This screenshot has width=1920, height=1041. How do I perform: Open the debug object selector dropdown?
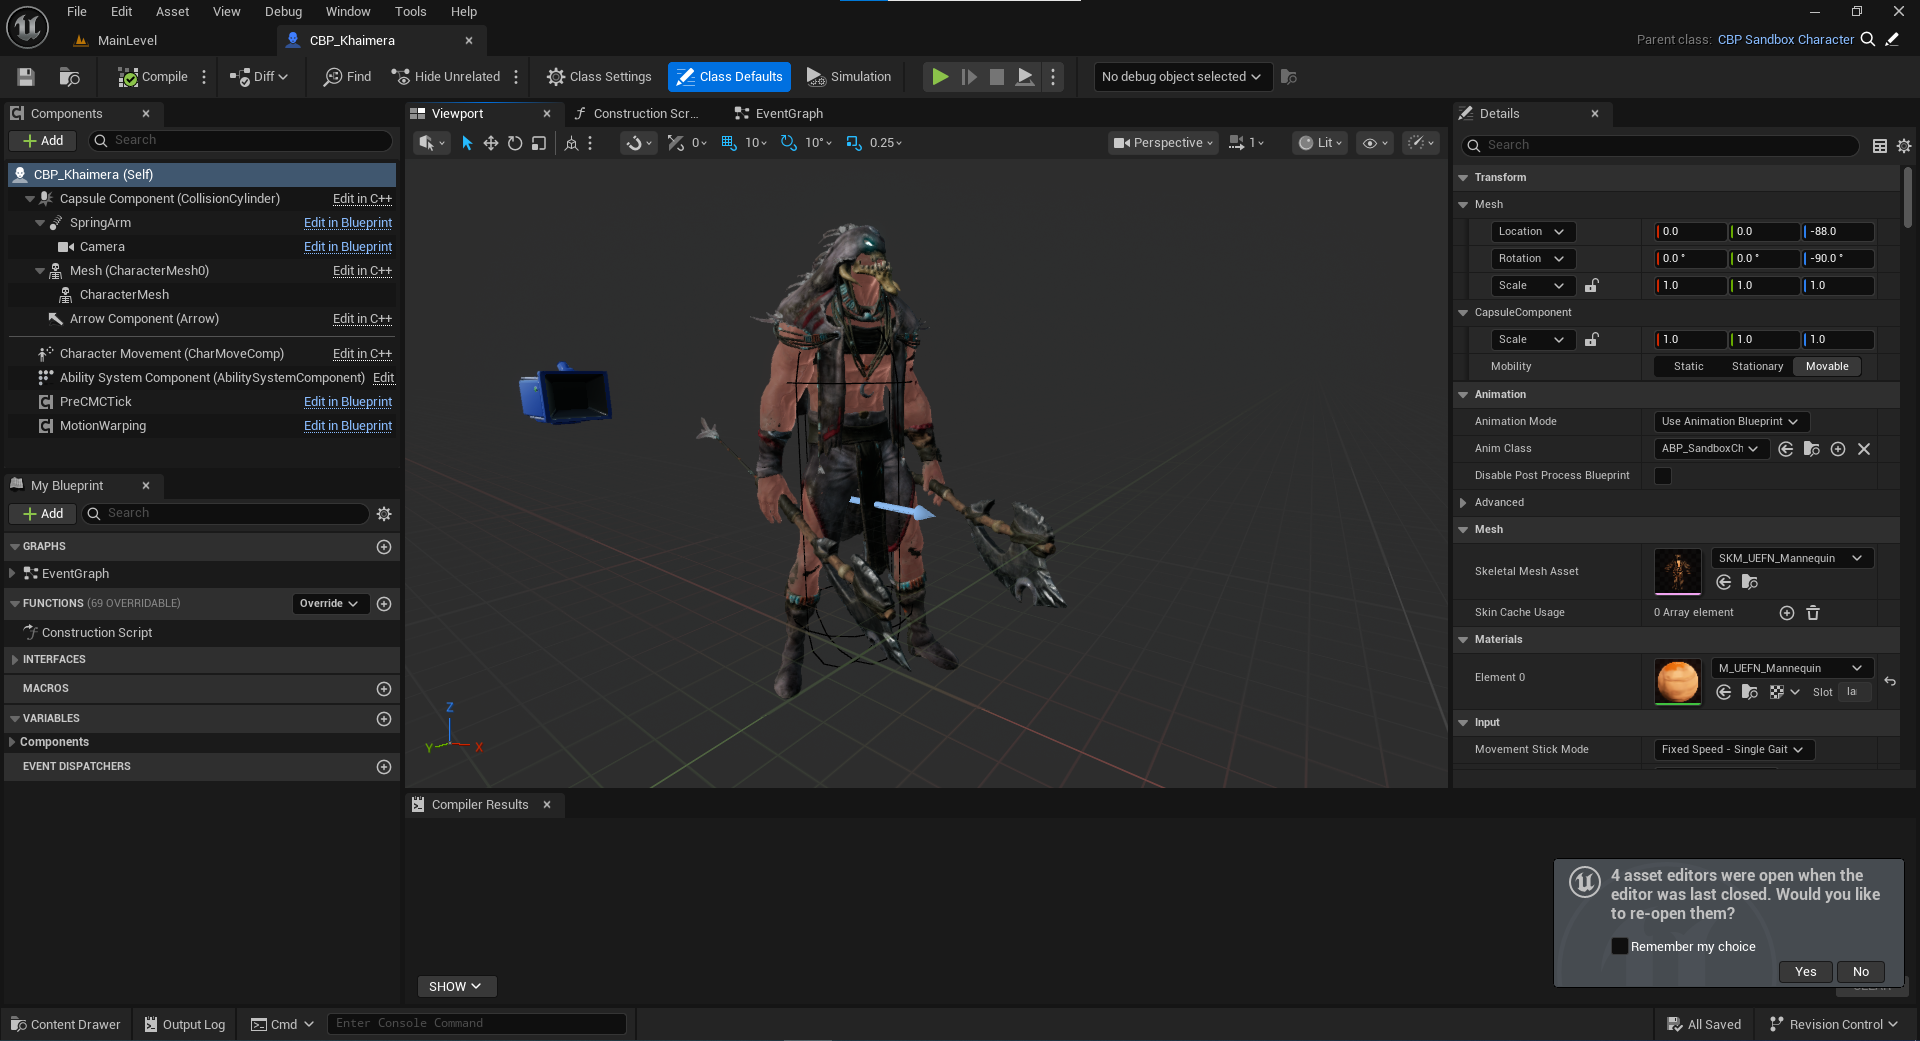coord(1182,77)
